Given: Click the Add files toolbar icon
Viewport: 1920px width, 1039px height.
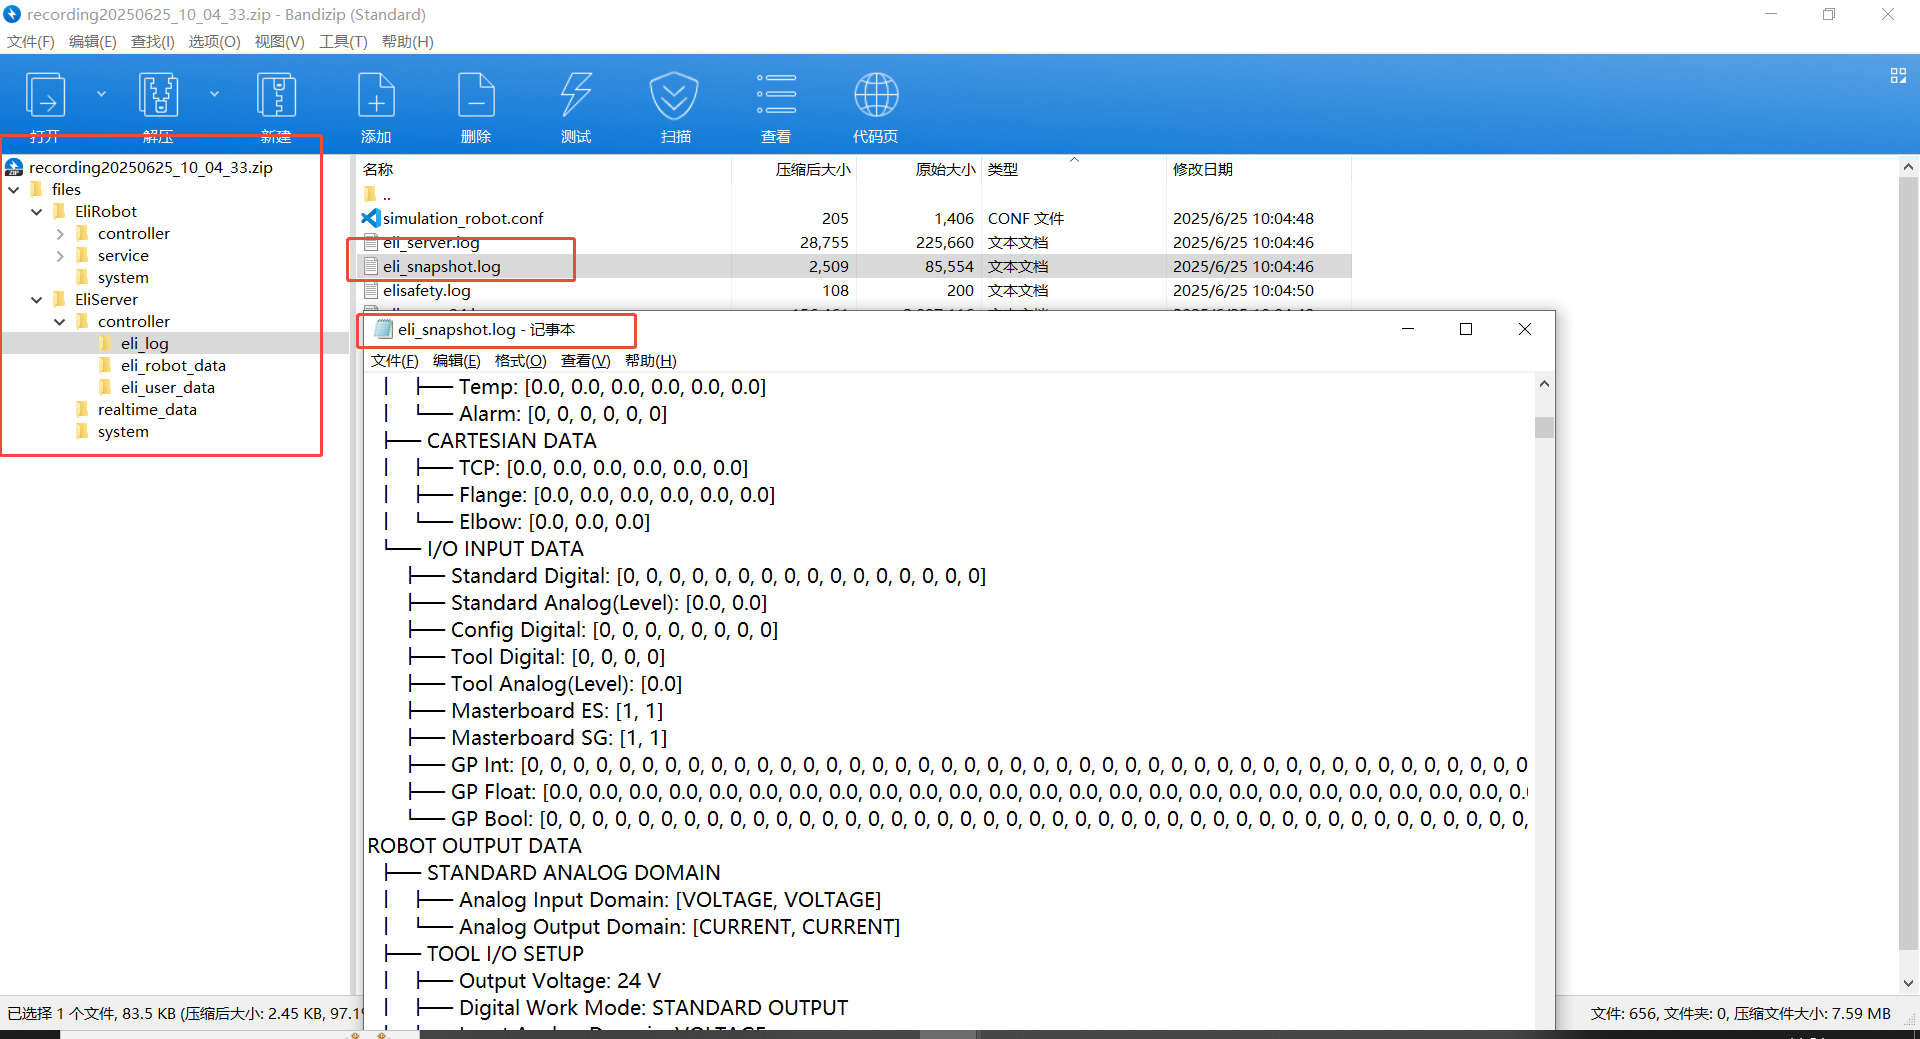Looking at the screenshot, I should click(376, 96).
